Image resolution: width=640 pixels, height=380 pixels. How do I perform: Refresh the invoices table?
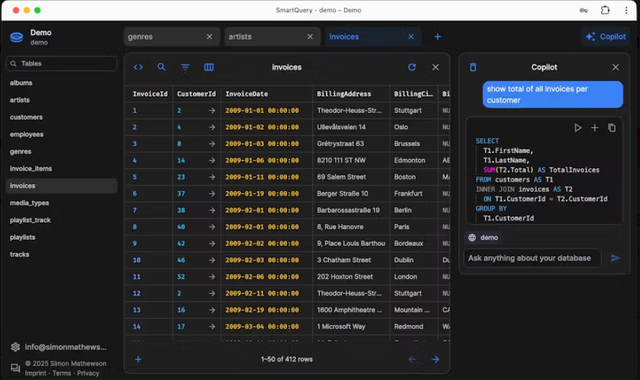click(x=412, y=67)
